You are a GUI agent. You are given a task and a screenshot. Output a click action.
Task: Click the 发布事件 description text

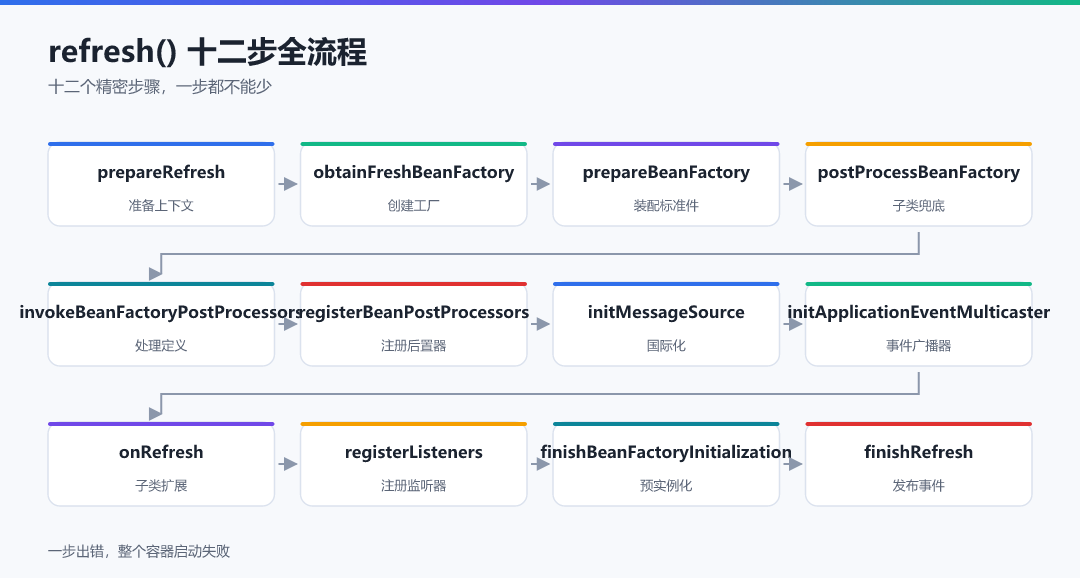(919, 485)
